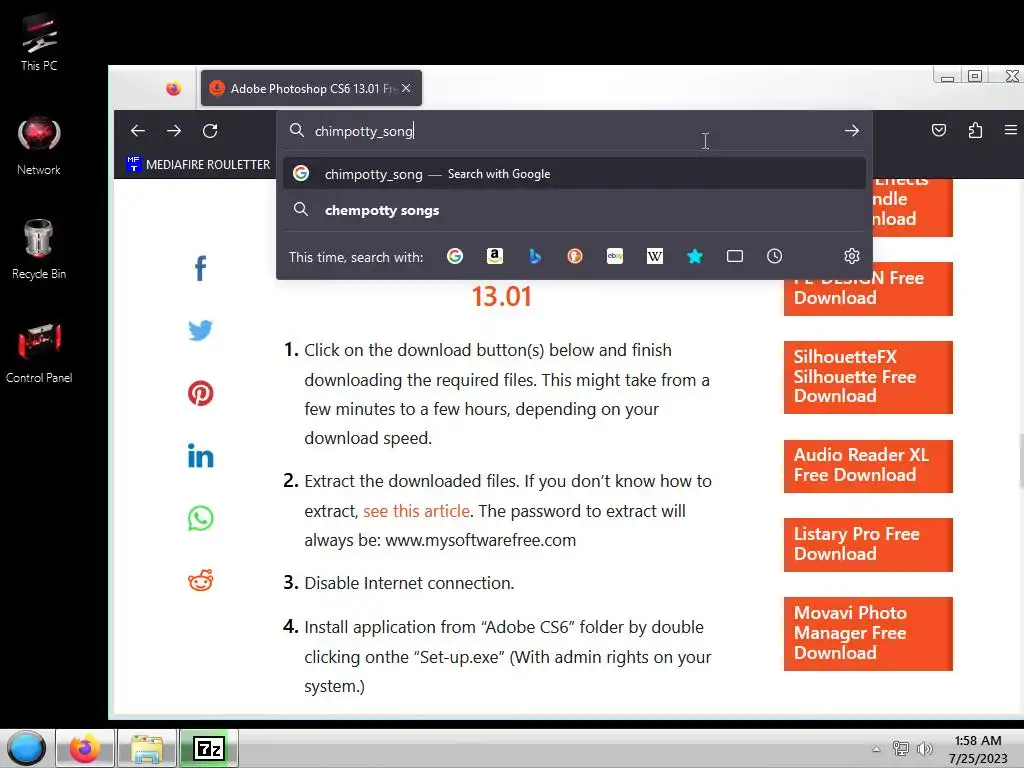Click the volume speaker tray icon
The image size is (1024, 768).
924,748
